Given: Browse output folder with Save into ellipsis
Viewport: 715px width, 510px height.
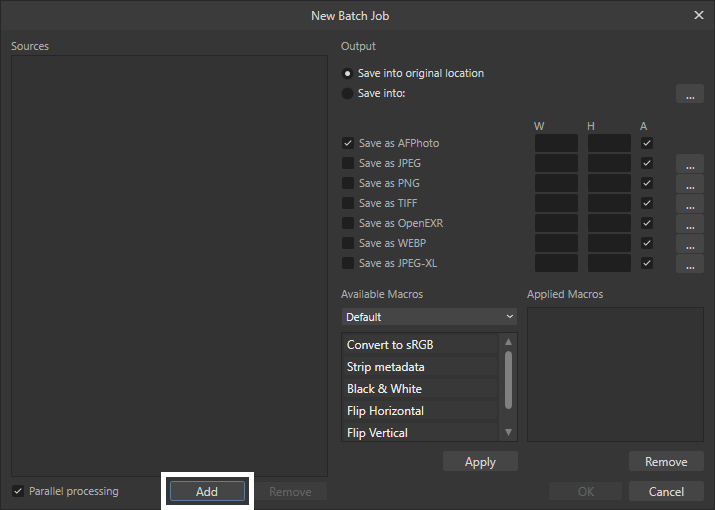Looking at the screenshot, I should [x=689, y=94].
